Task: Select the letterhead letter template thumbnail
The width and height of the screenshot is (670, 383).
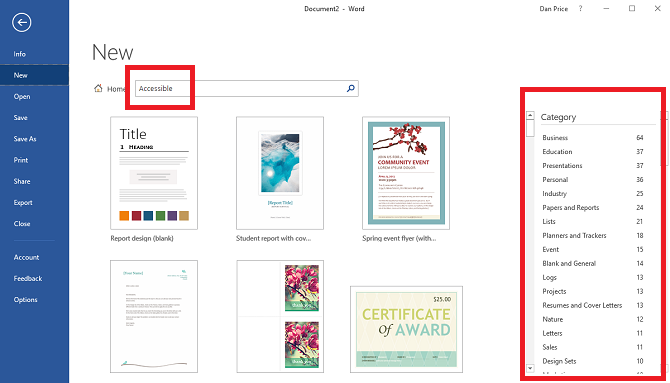Action: coord(154,316)
